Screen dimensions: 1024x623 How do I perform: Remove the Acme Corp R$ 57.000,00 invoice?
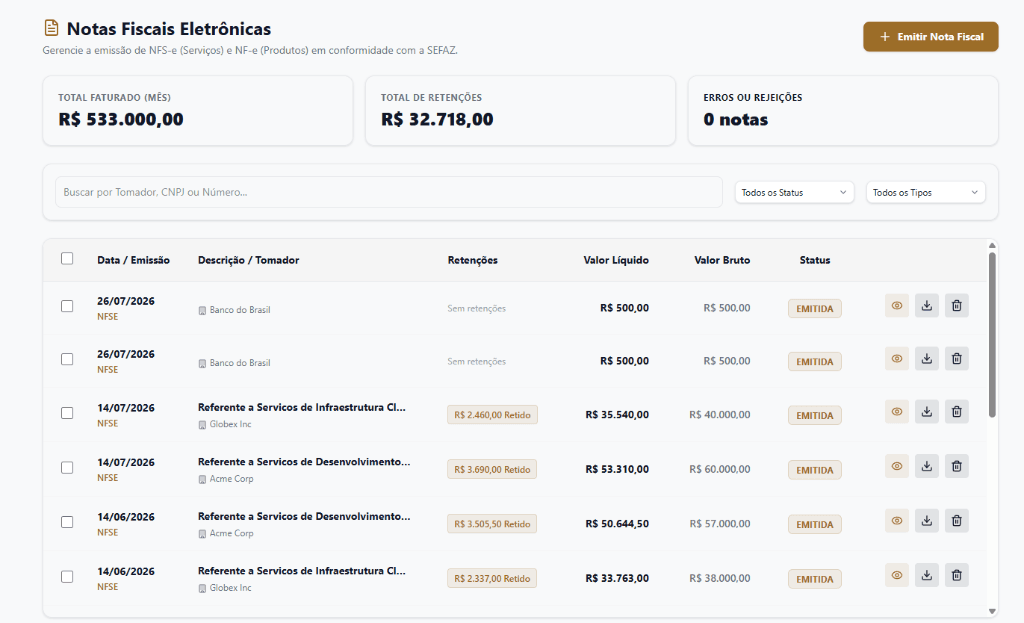pyautogui.click(x=957, y=521)
